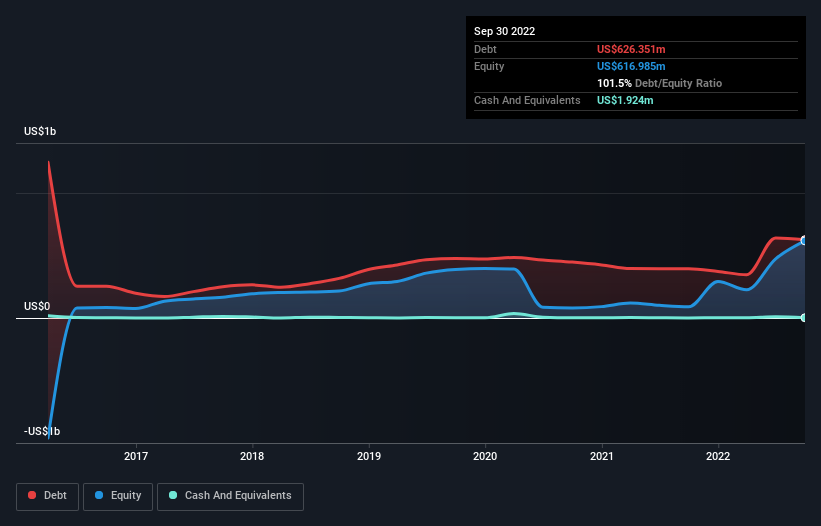
Task: Click the US$626.351m debt value
Action: 631,49
